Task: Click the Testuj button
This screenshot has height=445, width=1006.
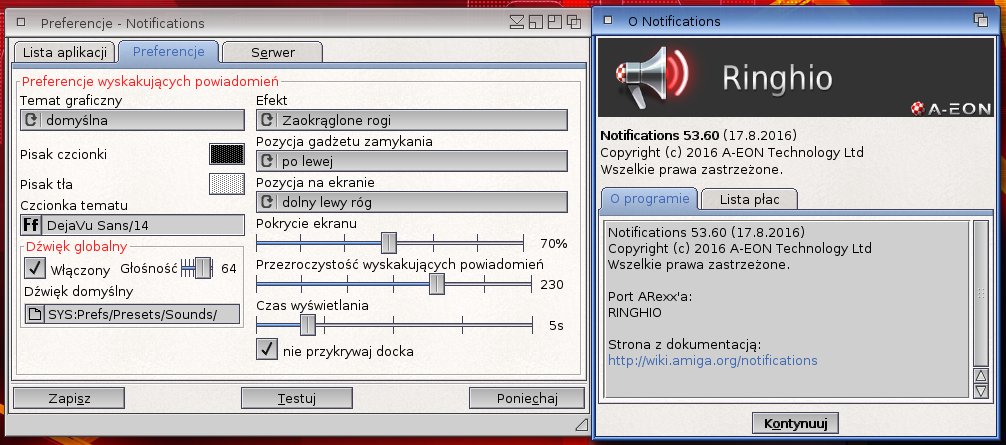Action: pos(297,398)
